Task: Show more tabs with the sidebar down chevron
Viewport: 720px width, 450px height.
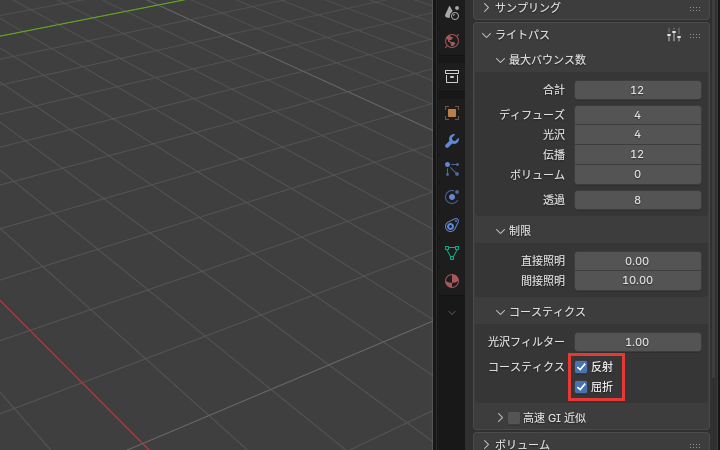Action: point(452,313)
